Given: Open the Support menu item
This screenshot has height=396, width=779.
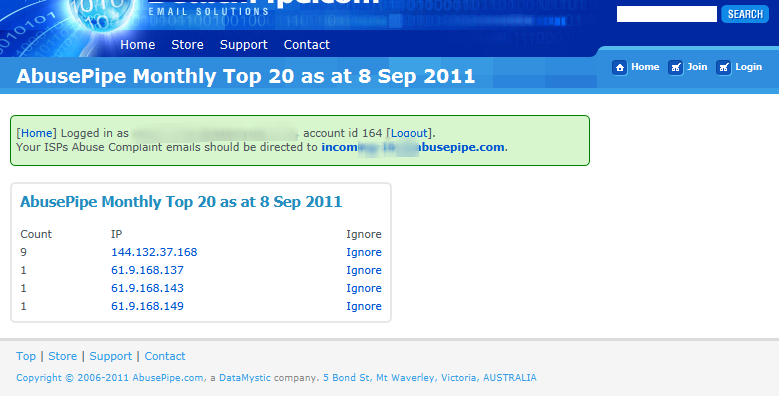Looking at the screenshot, I should point(243,45).
